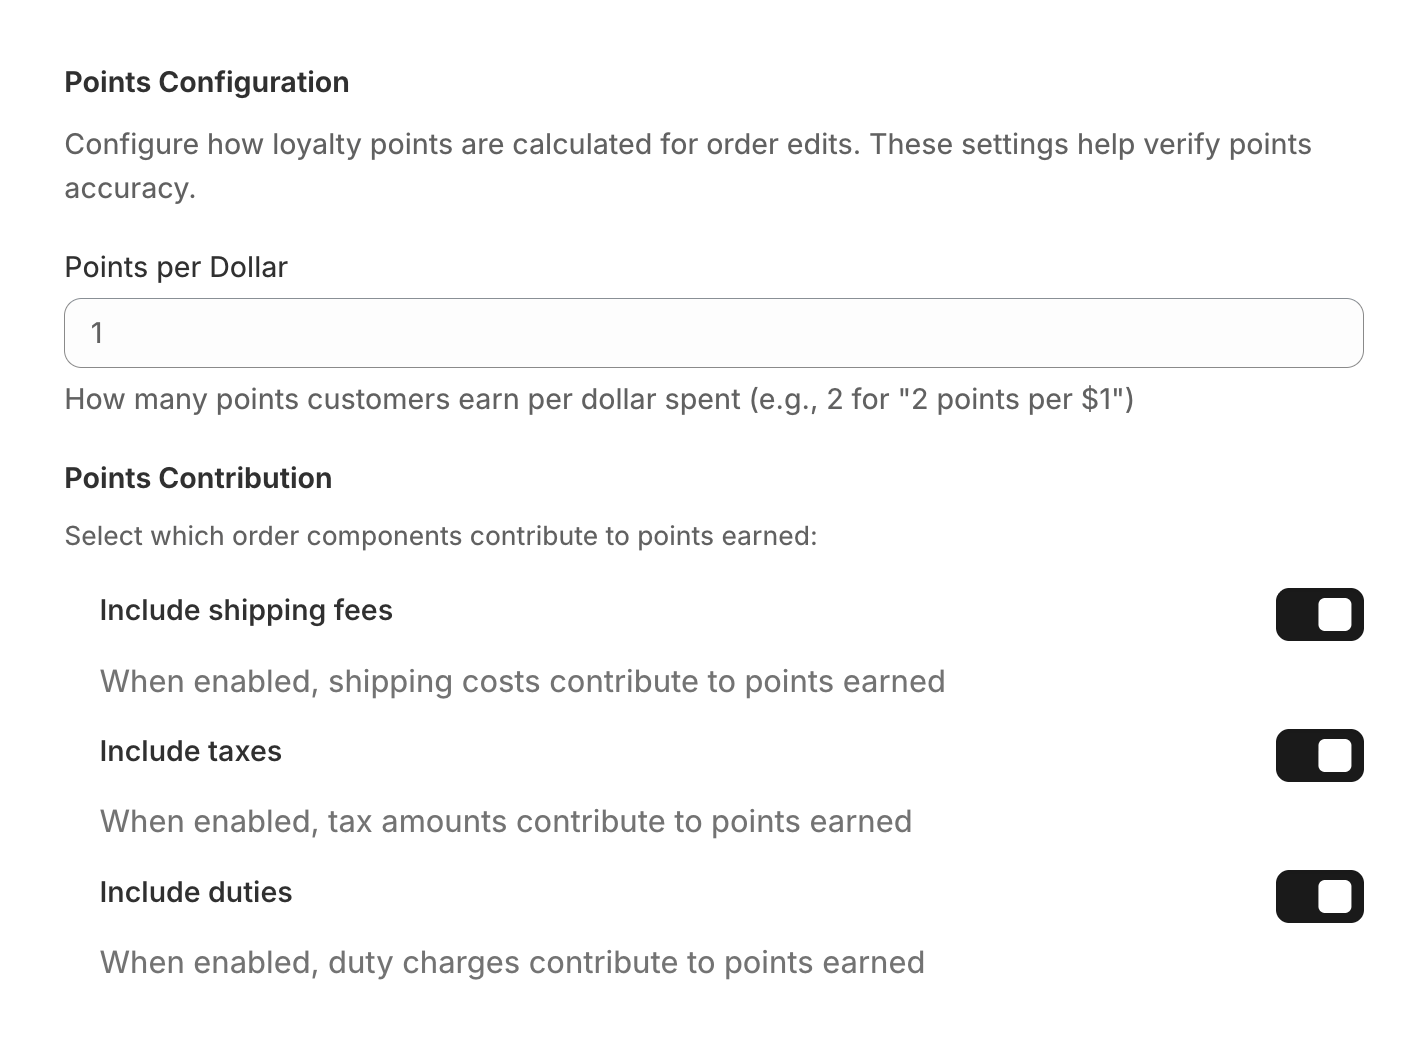Click the white knob on the duties switch
The width and height of the screenshot is (1420, 1048).
pos(1334,896)
